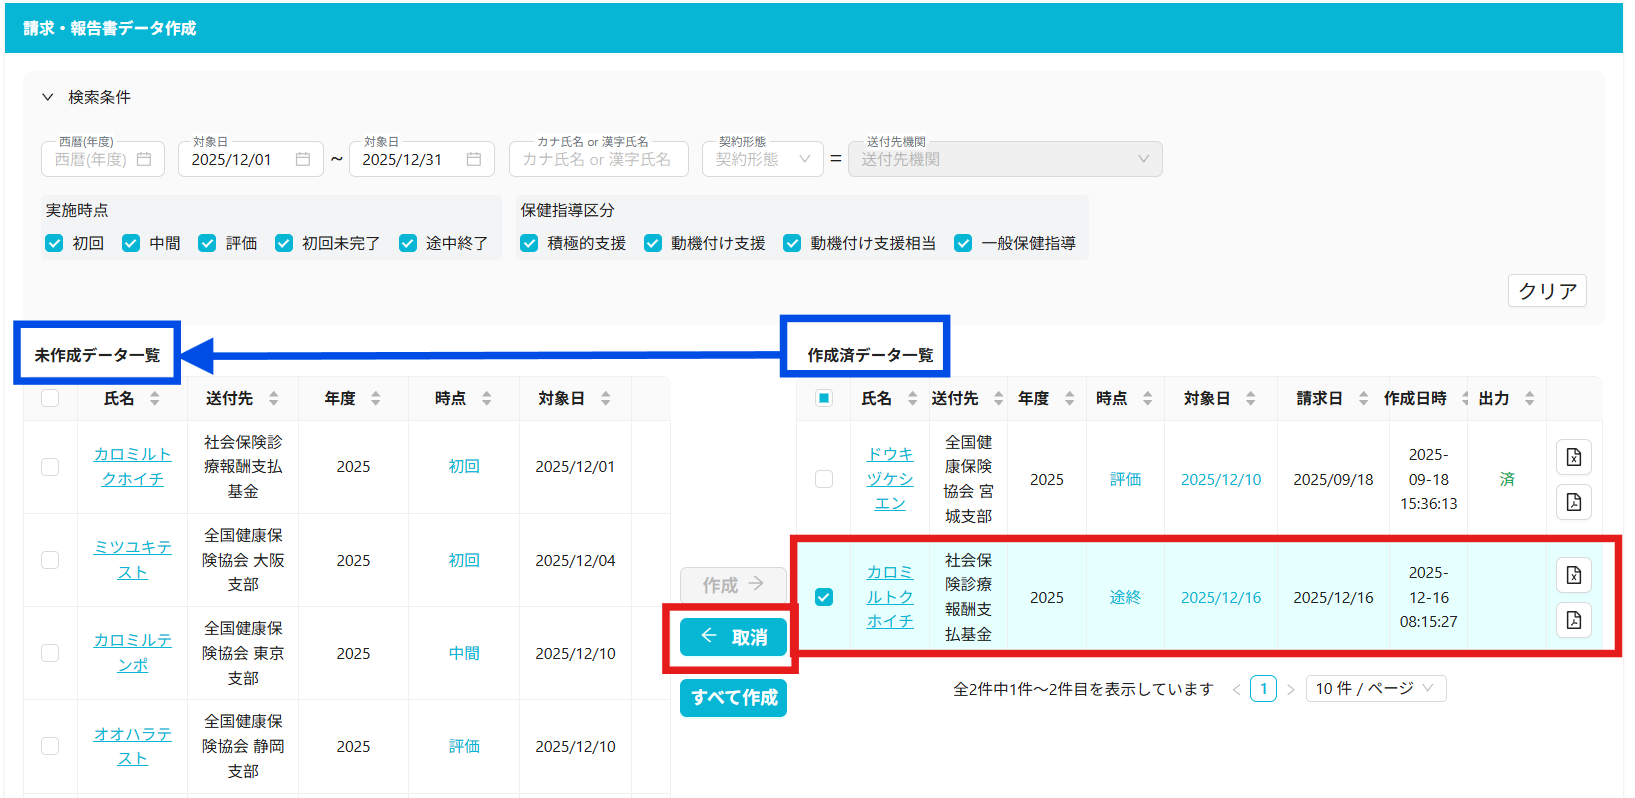1635x798 pixels.
Task: Collapse the 検索条件 section
Action: click(47, 97)
